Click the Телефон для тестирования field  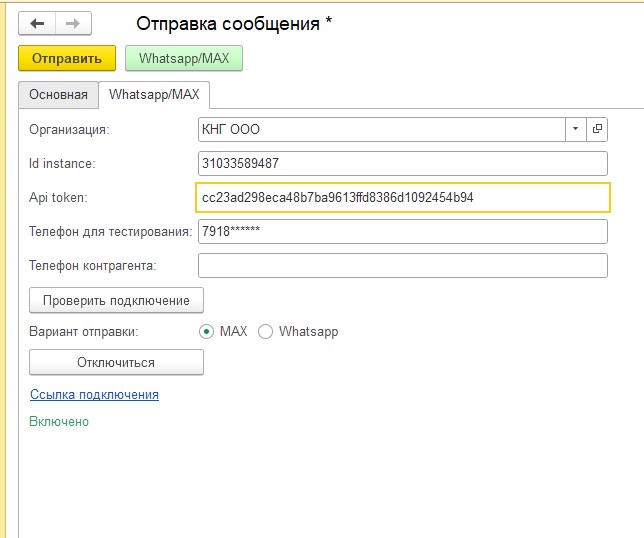[x=403, y=232]
